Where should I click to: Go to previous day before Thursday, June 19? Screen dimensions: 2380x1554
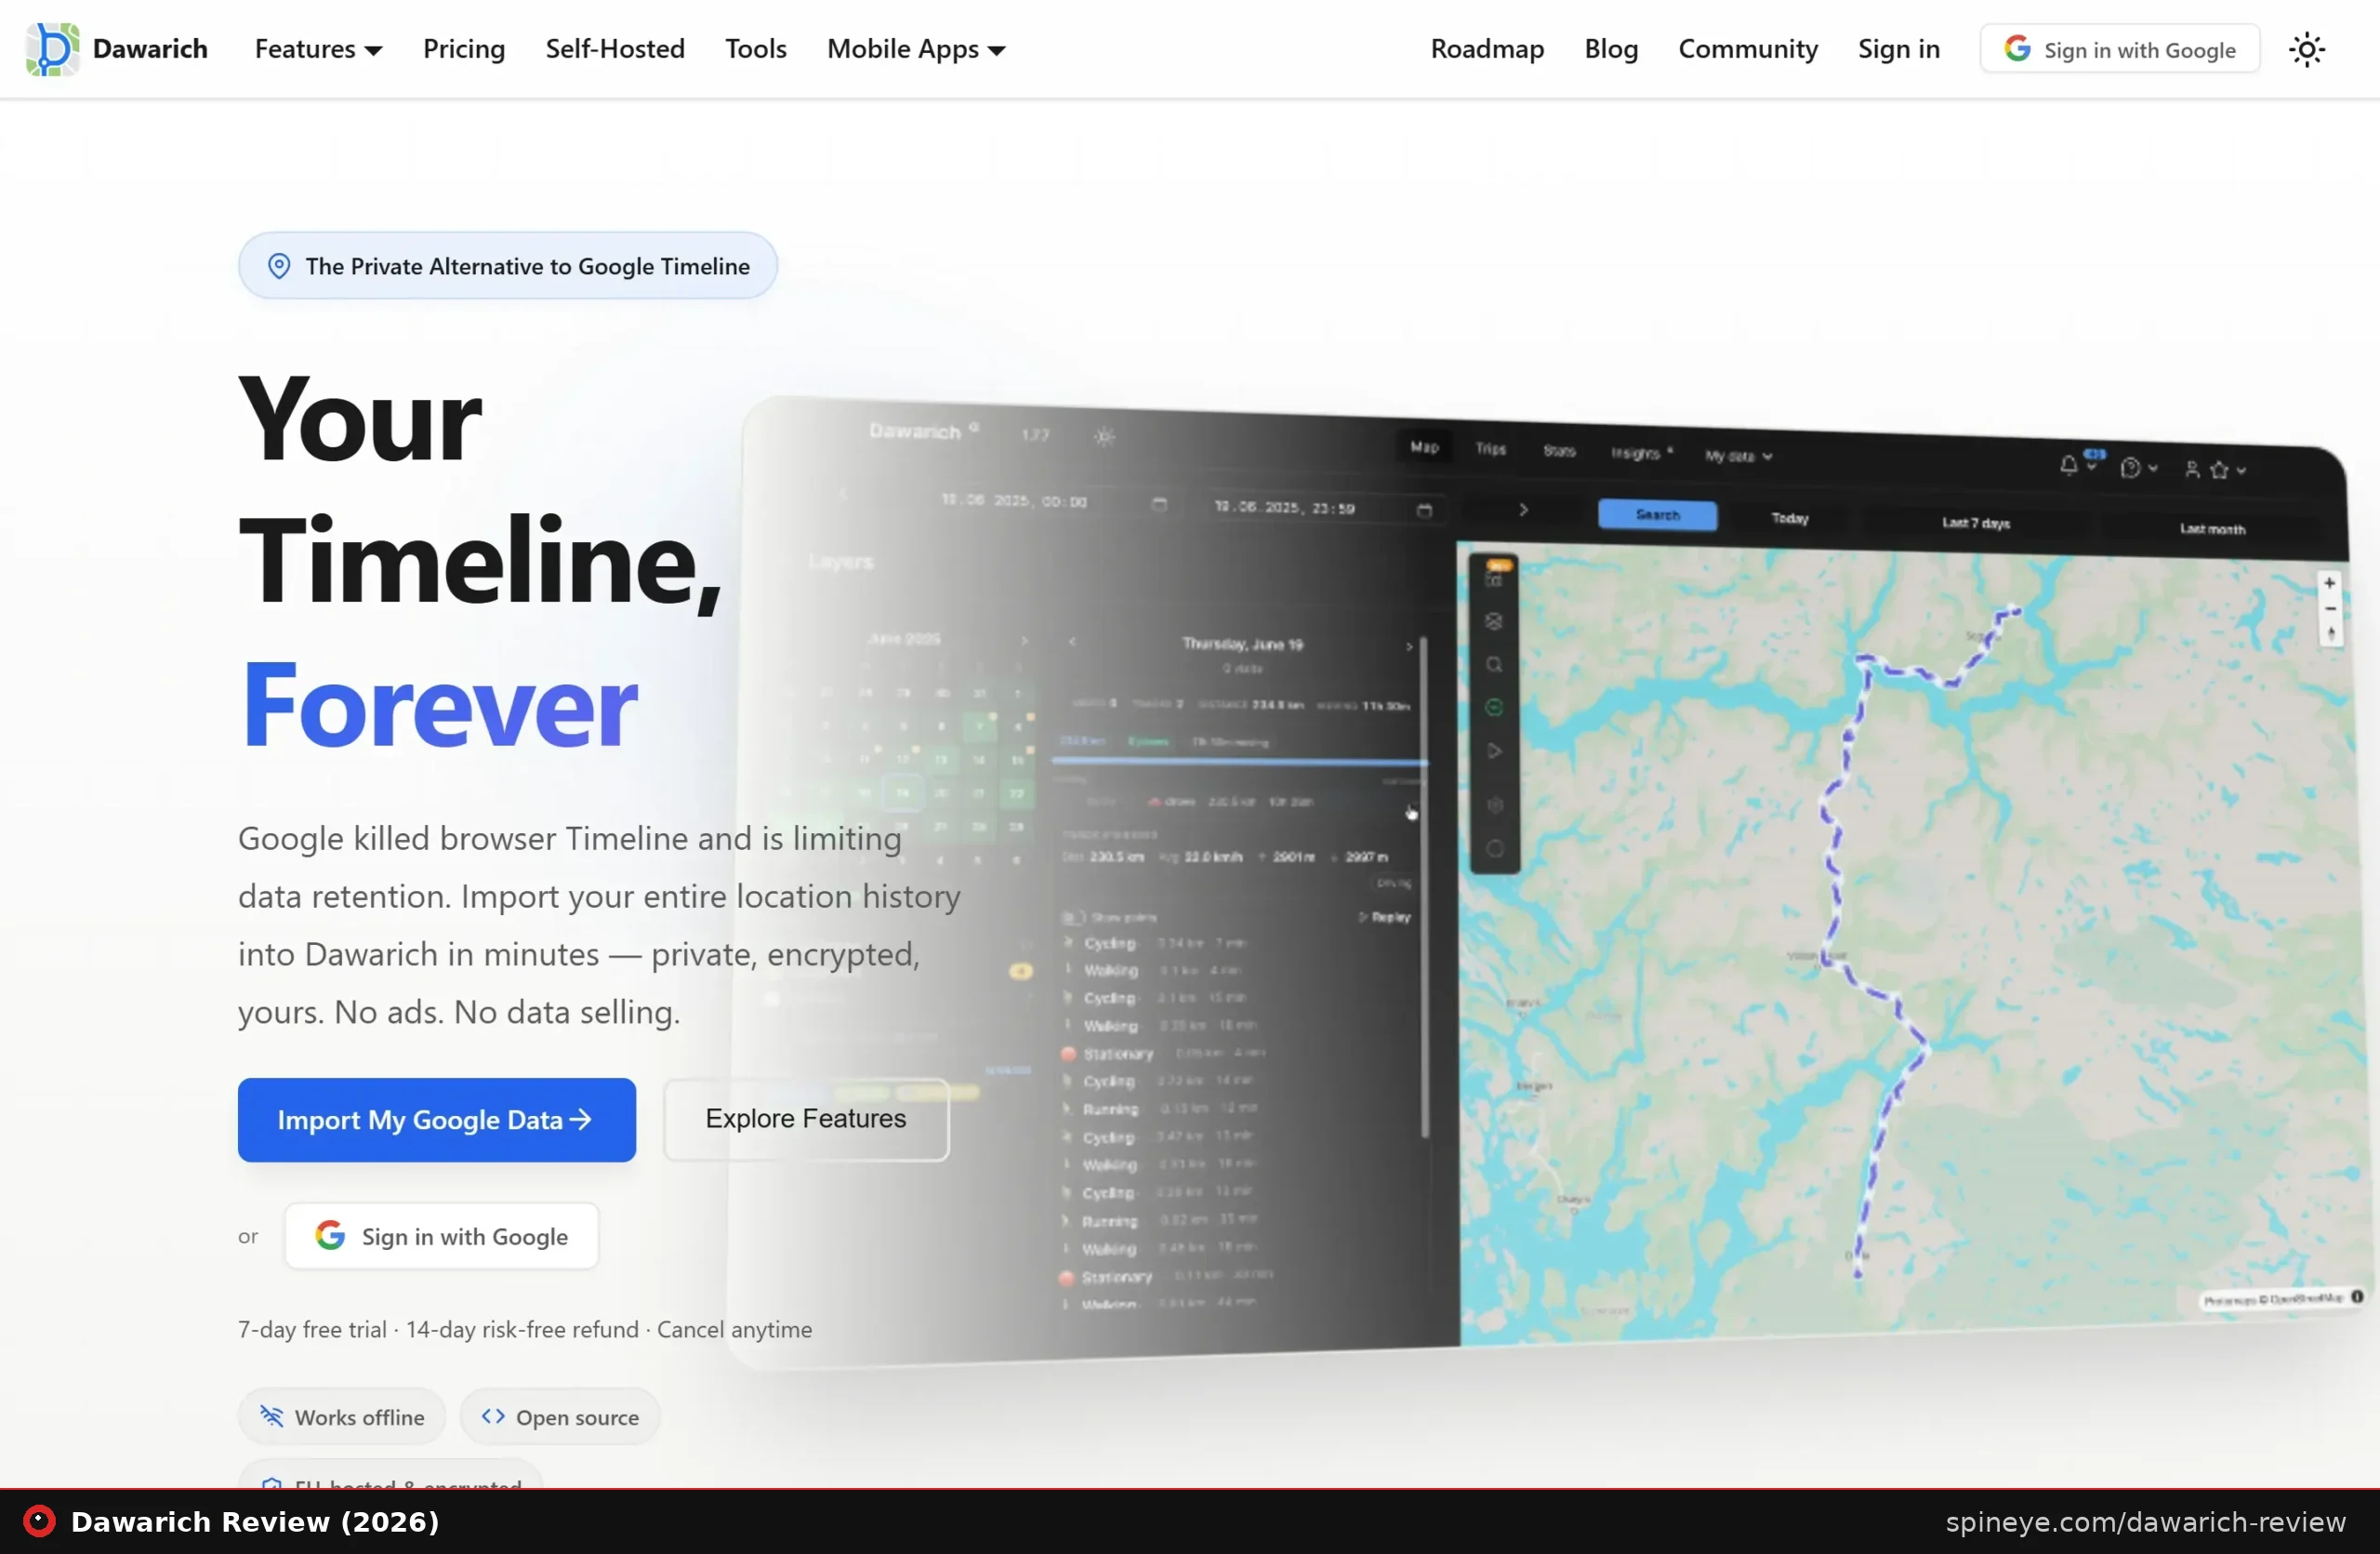(1071, 641)
